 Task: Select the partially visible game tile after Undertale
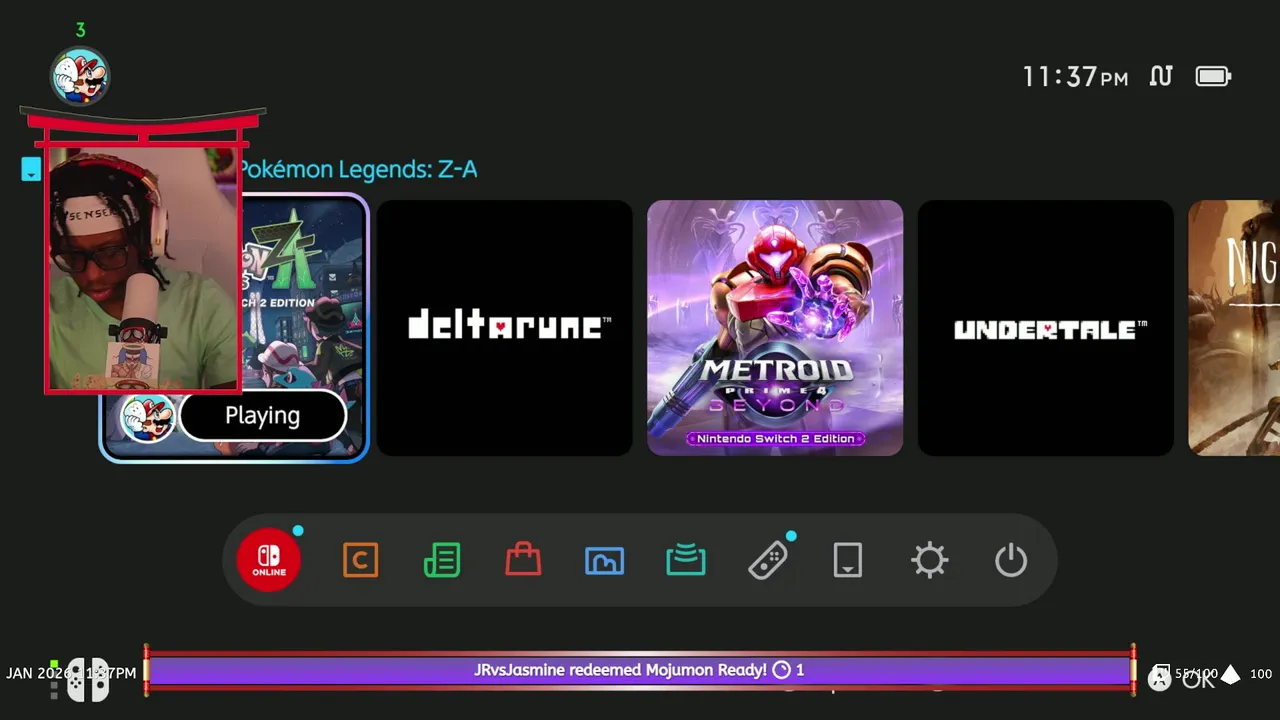pos(1234,327)
